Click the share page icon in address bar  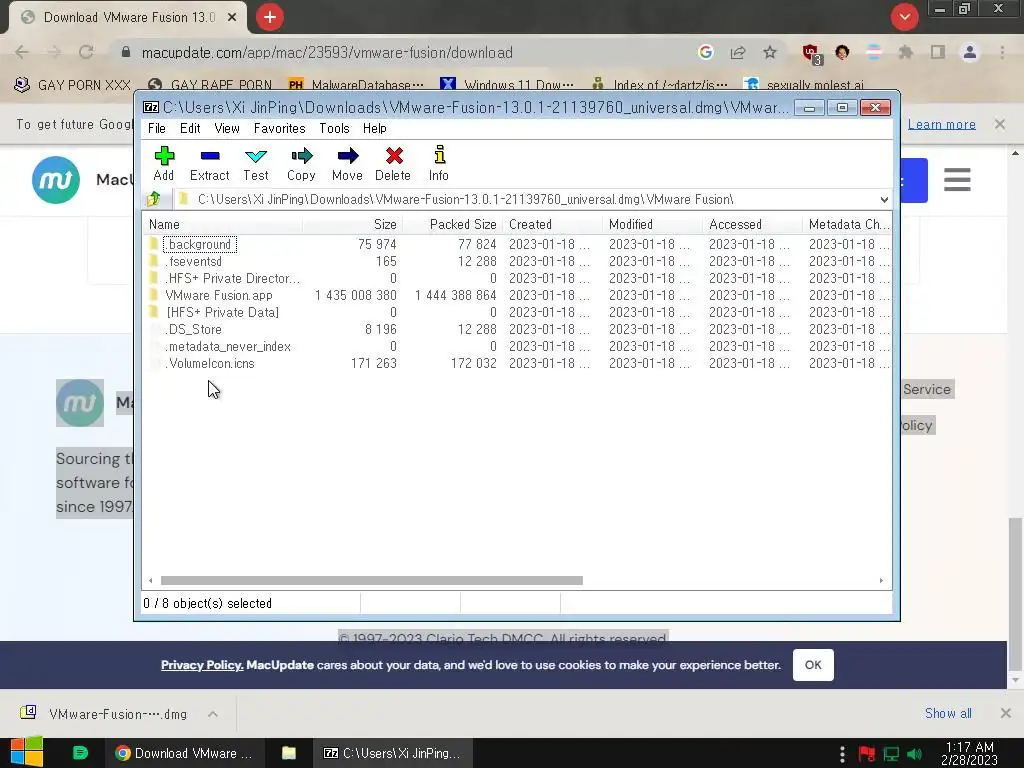coord(738,52)
